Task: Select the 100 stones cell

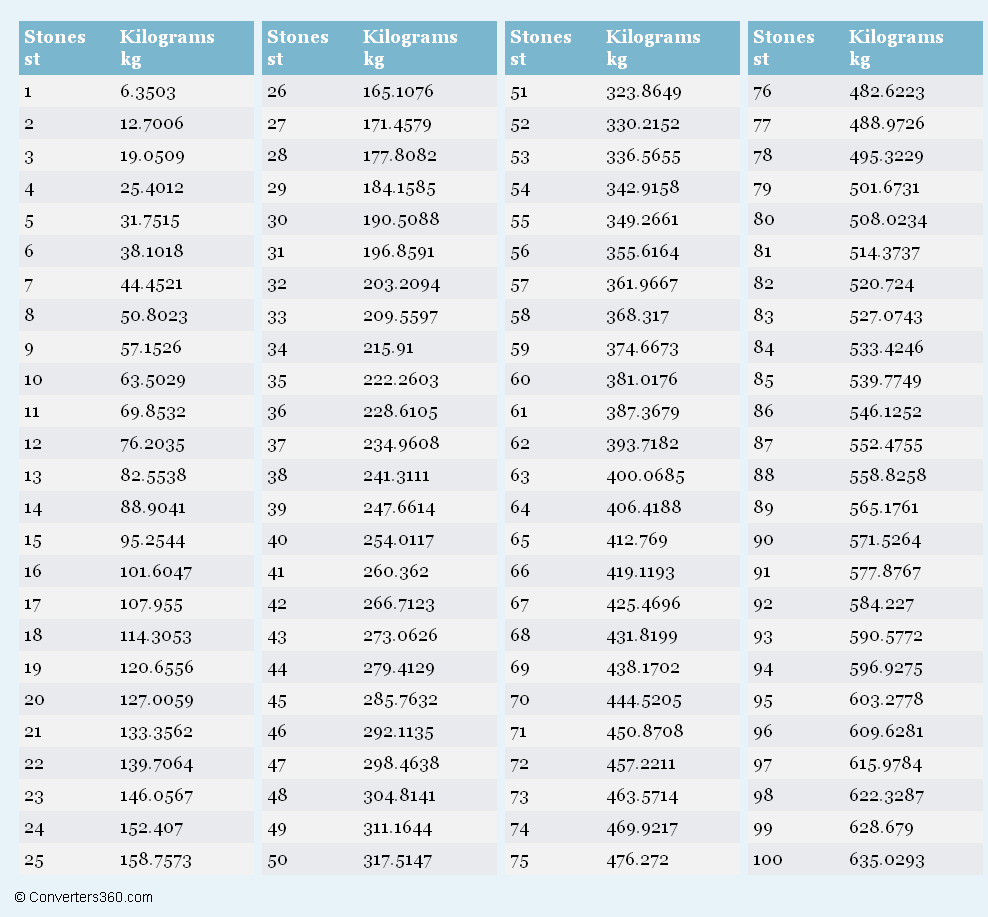Action: (x=767, y=860)
